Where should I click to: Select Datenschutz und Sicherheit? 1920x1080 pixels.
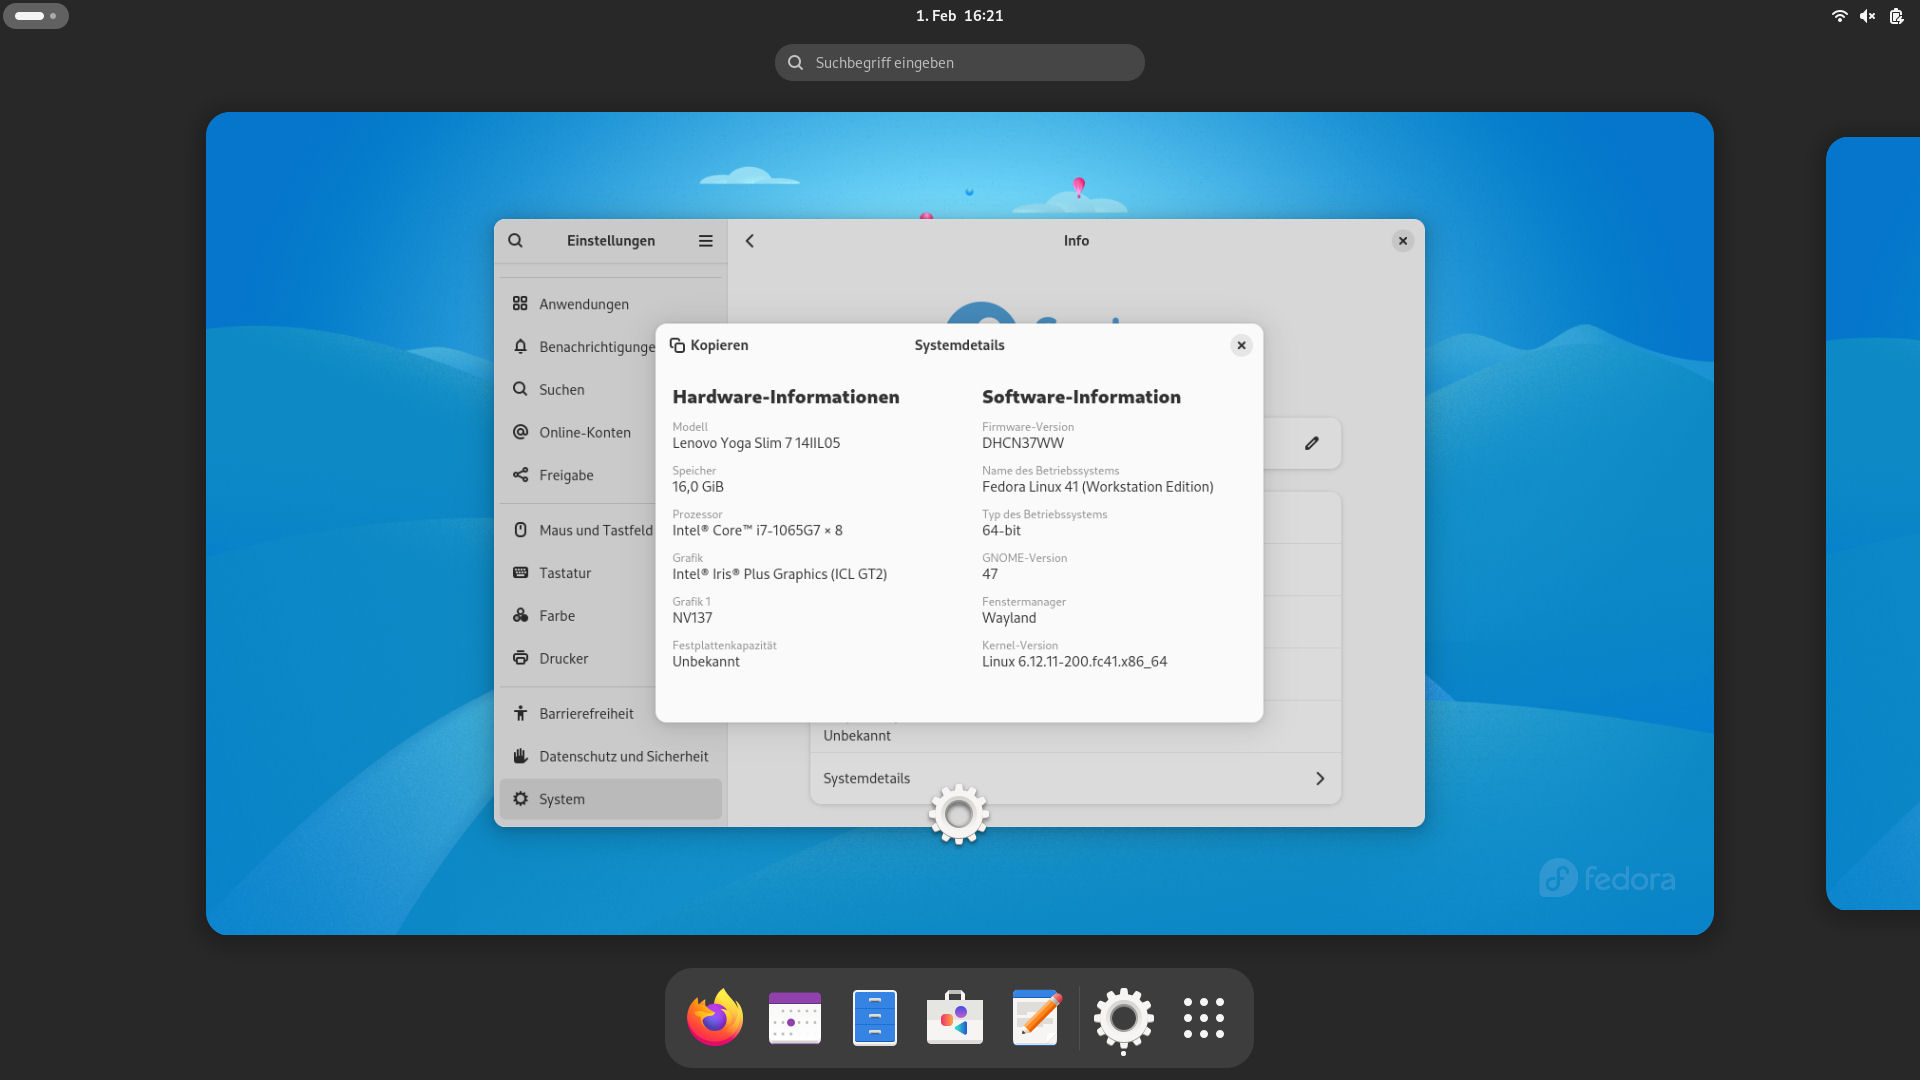[623, 757]
